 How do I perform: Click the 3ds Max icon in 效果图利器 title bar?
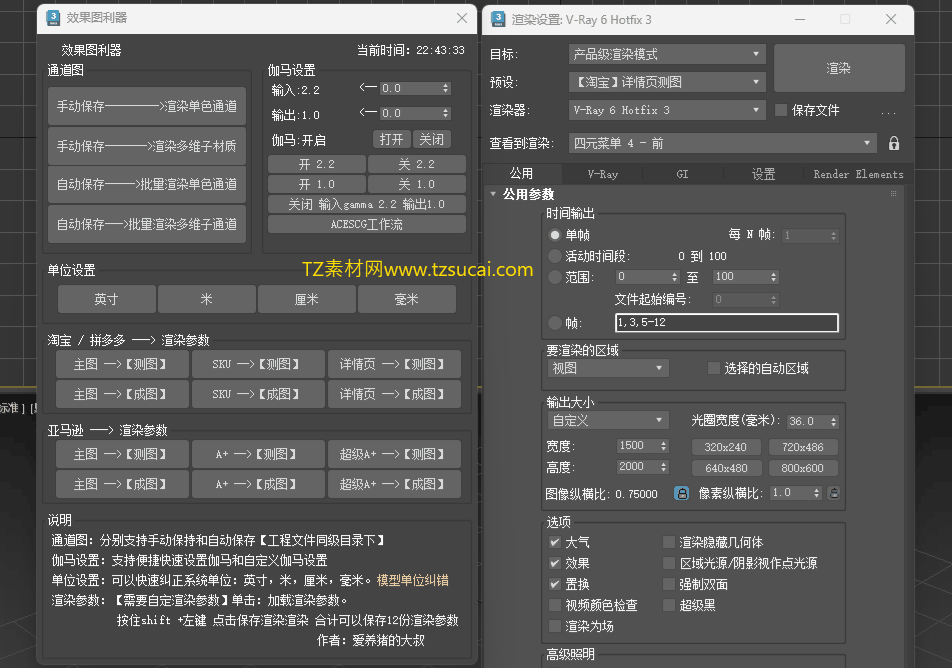click(x=53, y=18)
